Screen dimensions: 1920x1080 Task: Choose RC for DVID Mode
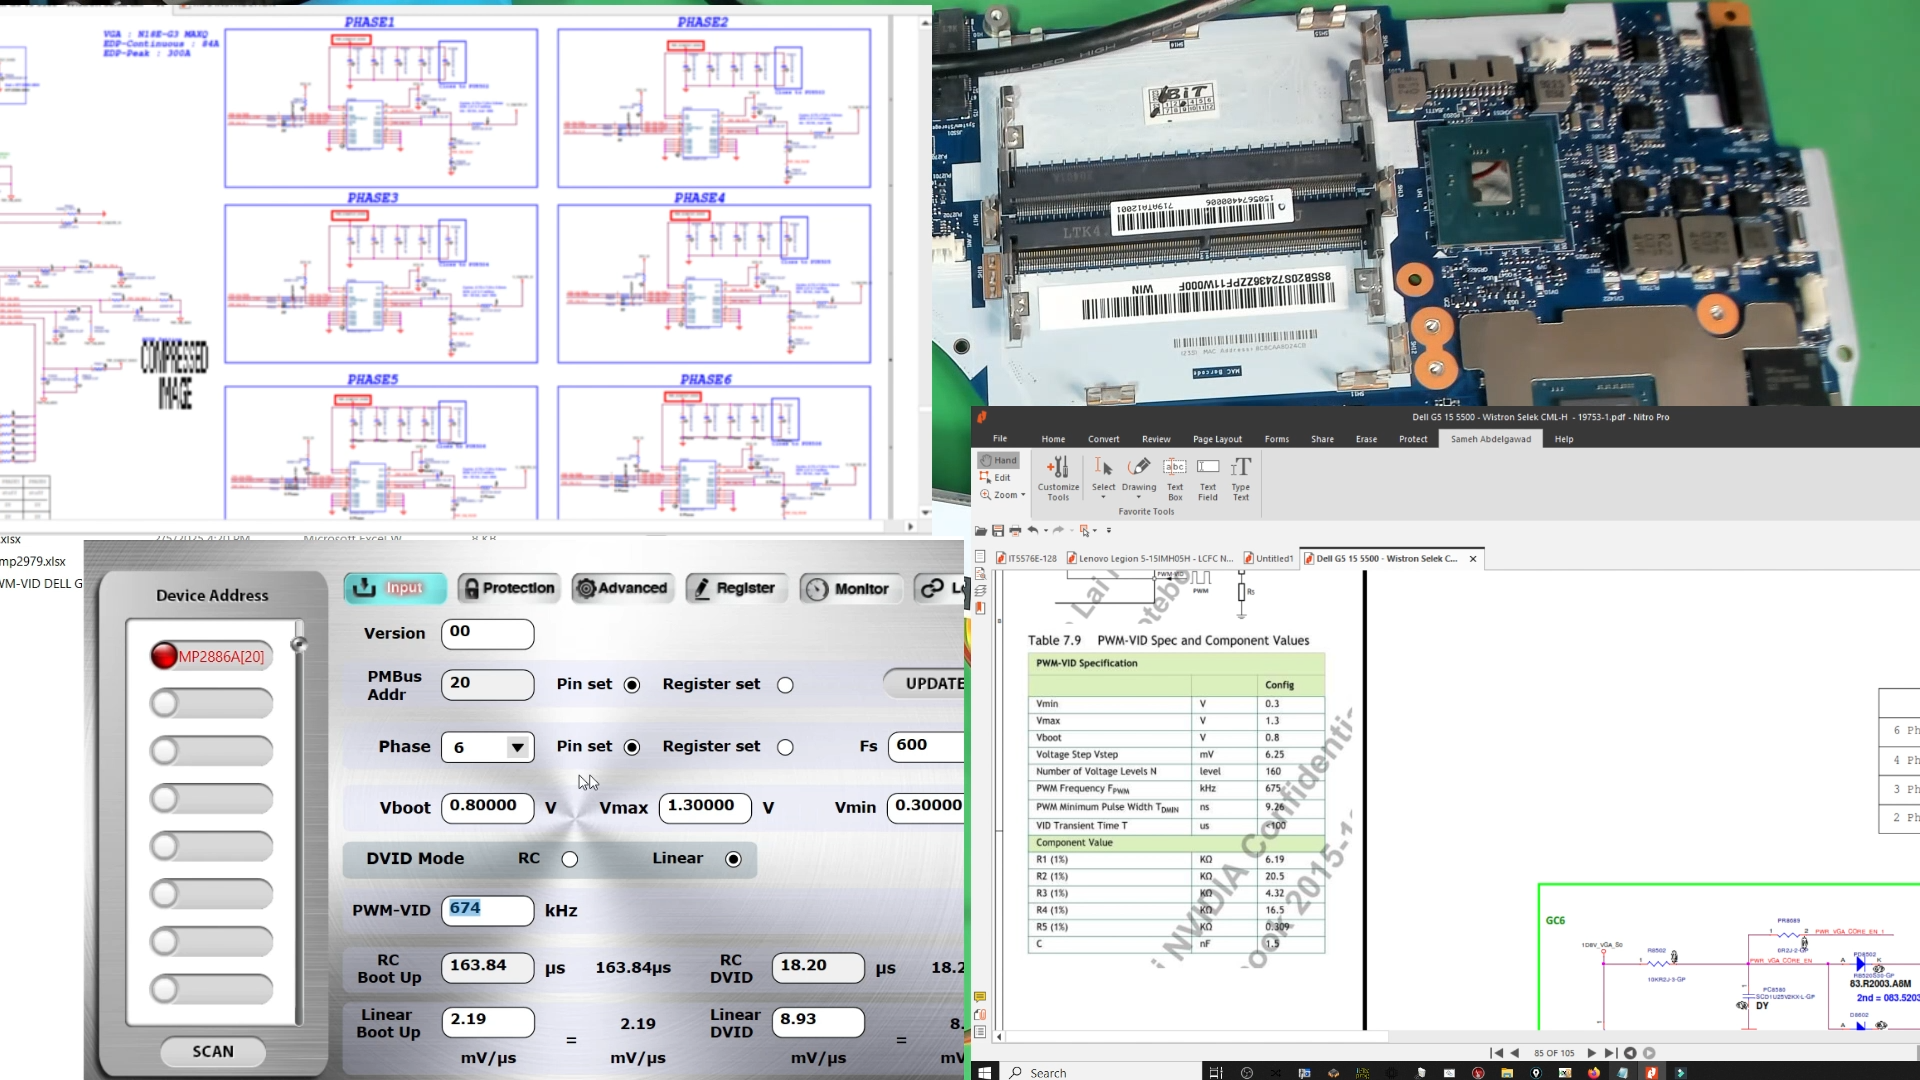[x=570, y=859]
